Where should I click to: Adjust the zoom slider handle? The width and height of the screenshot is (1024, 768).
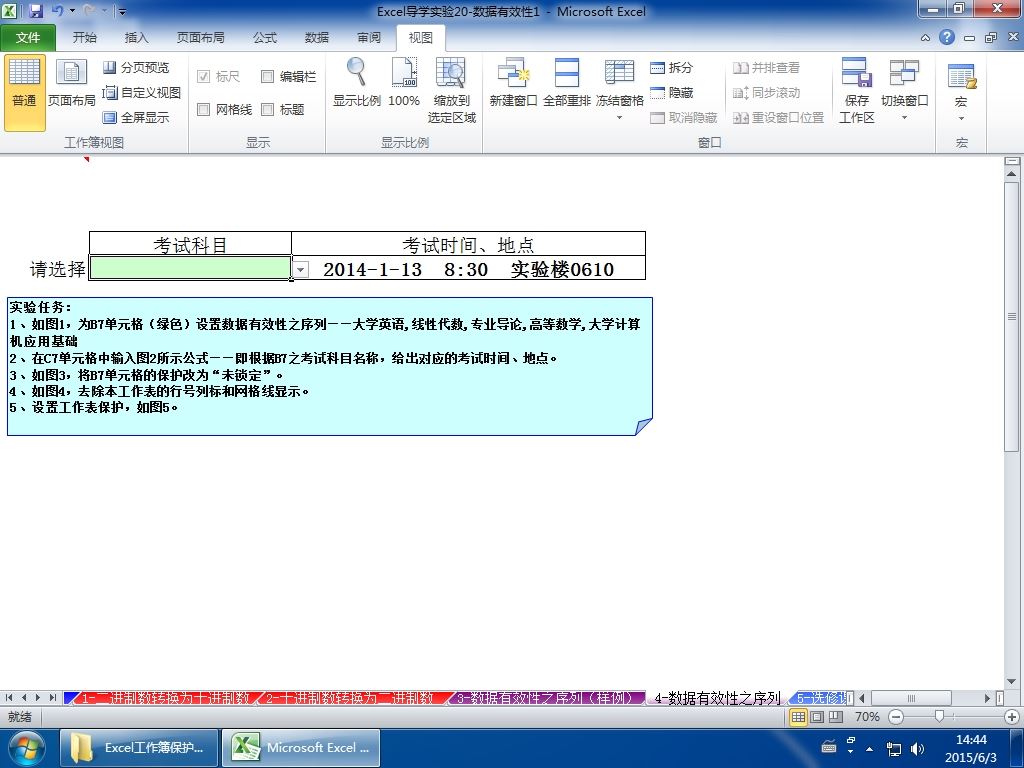coord(939,716)
